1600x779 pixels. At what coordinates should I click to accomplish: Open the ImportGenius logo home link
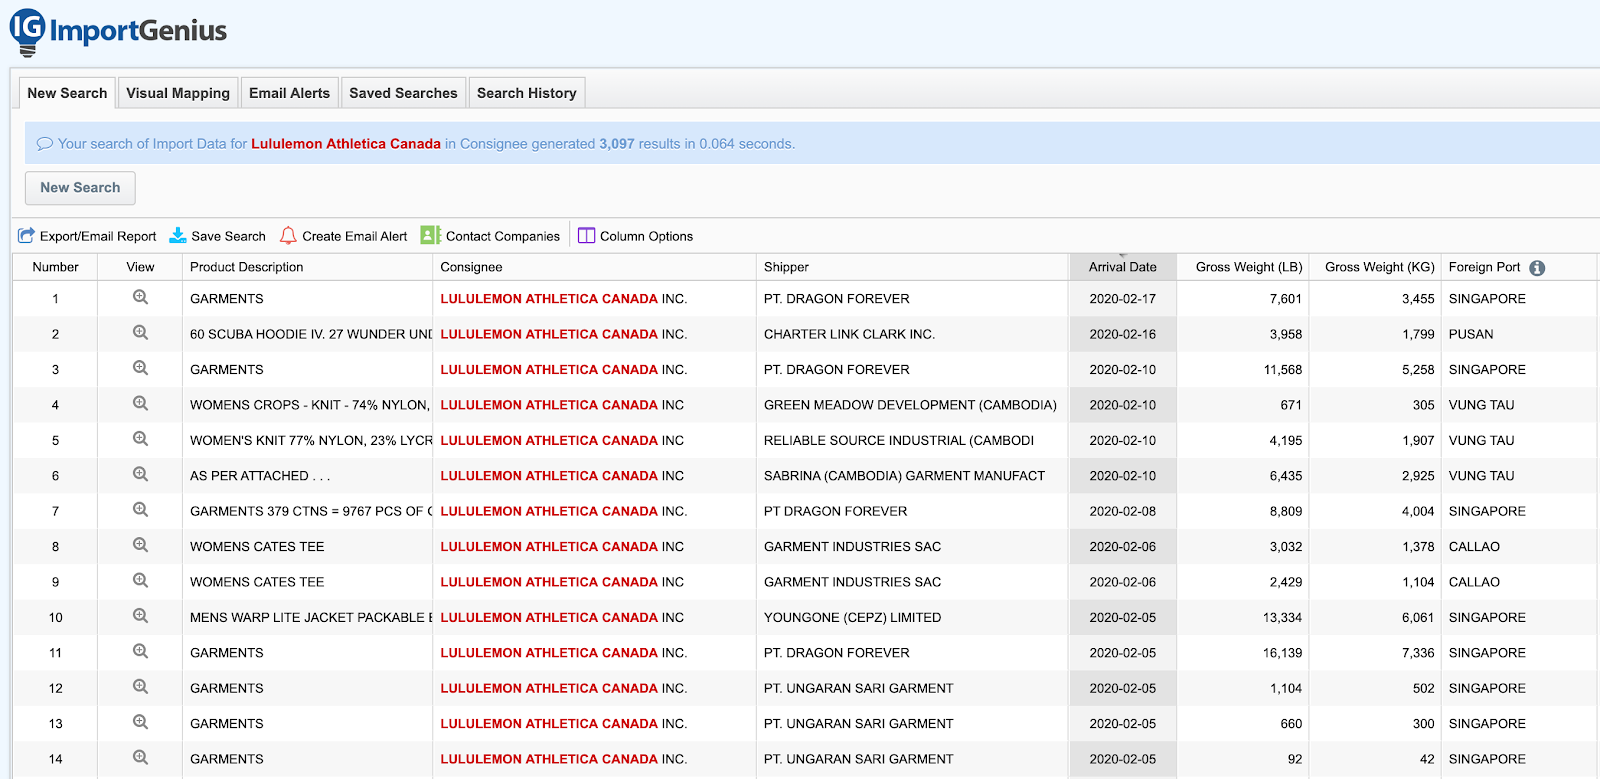(118, 32)
